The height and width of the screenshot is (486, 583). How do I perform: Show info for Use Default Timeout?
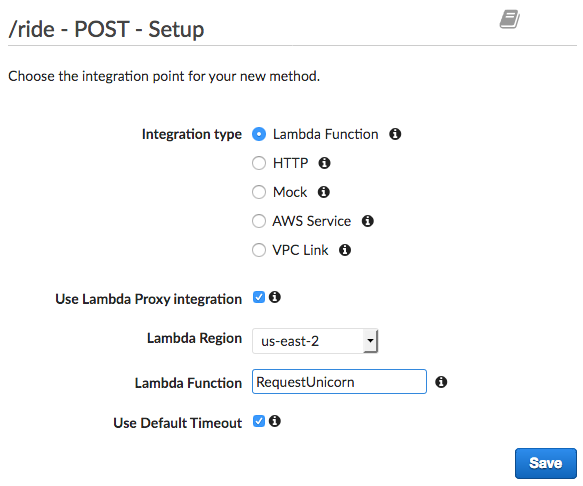pyautogui.click(x=275, y=421)
